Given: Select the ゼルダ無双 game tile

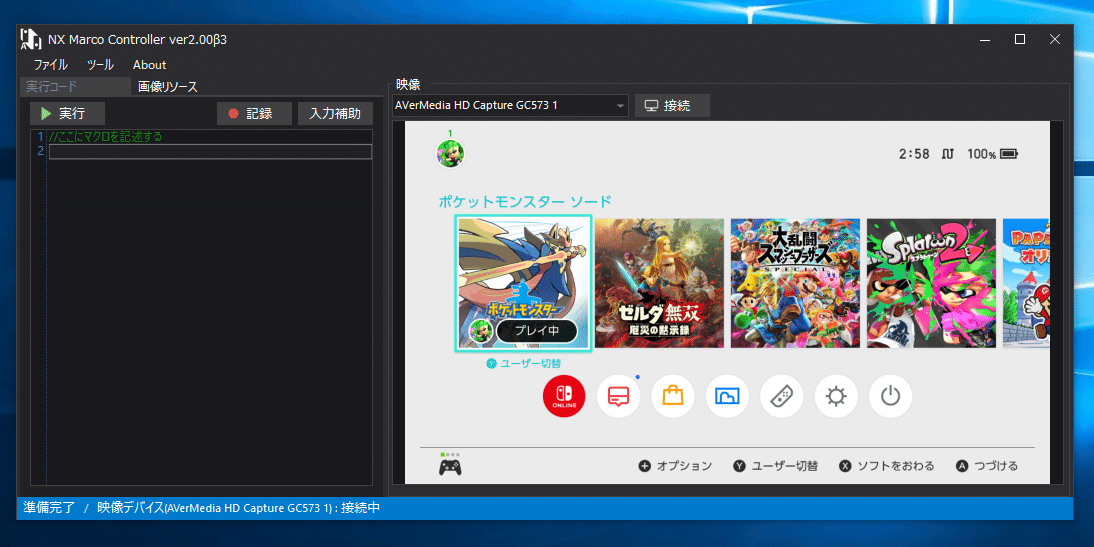Looking at the screenshot, I should (x=659, y=283).
